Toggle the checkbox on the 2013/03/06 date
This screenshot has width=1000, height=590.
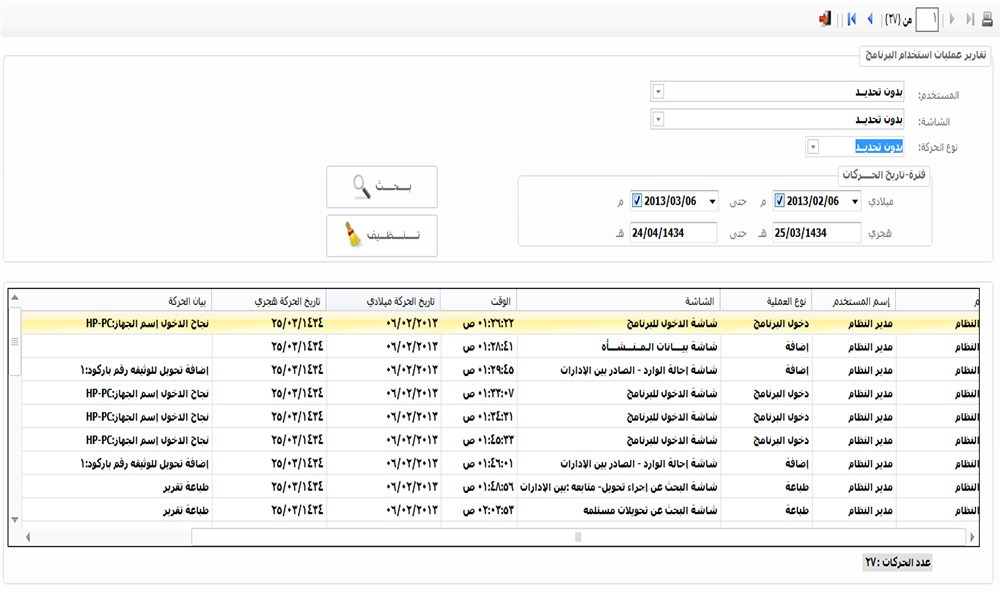637,201
